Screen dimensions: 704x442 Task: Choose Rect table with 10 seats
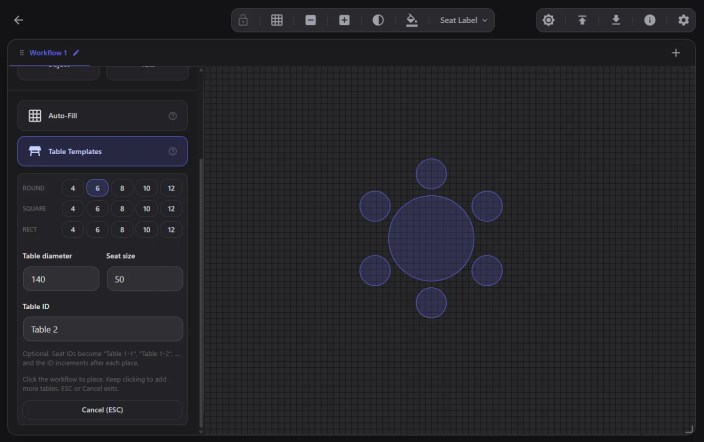[x=146, y=230]
